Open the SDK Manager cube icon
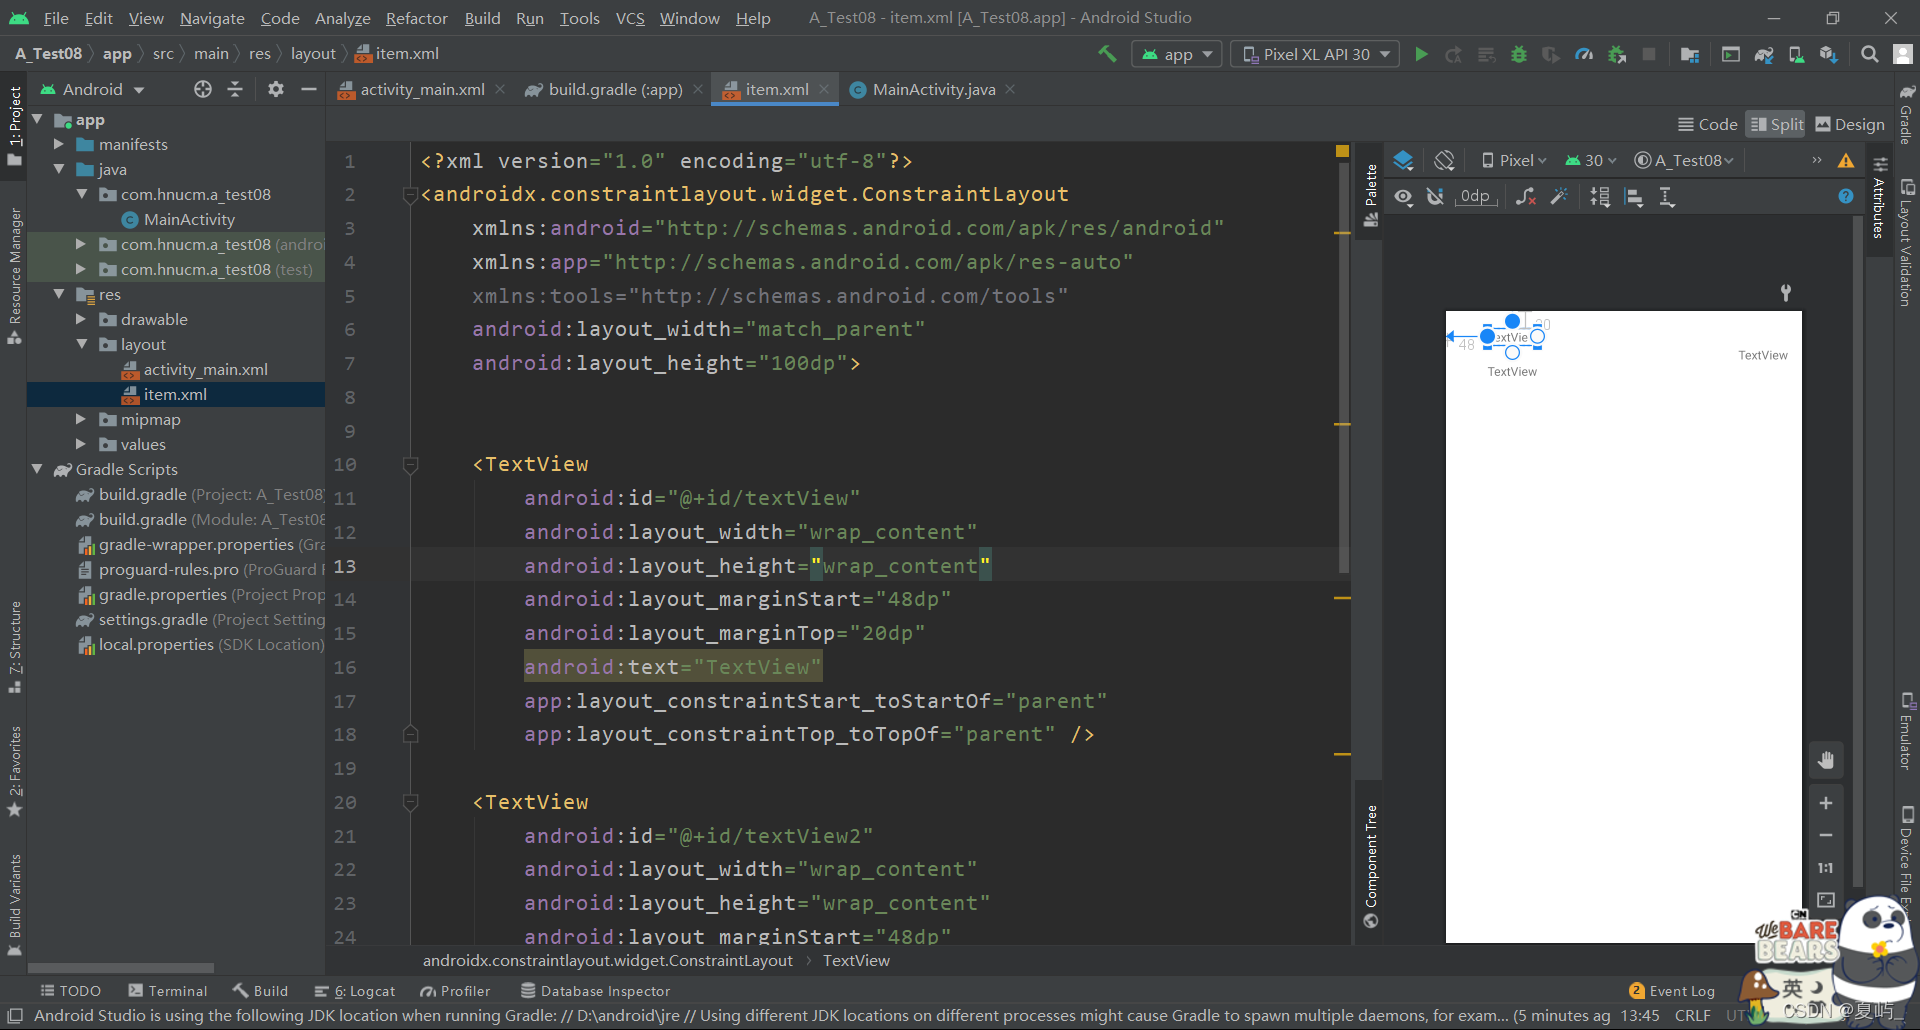 (1829, 54)
